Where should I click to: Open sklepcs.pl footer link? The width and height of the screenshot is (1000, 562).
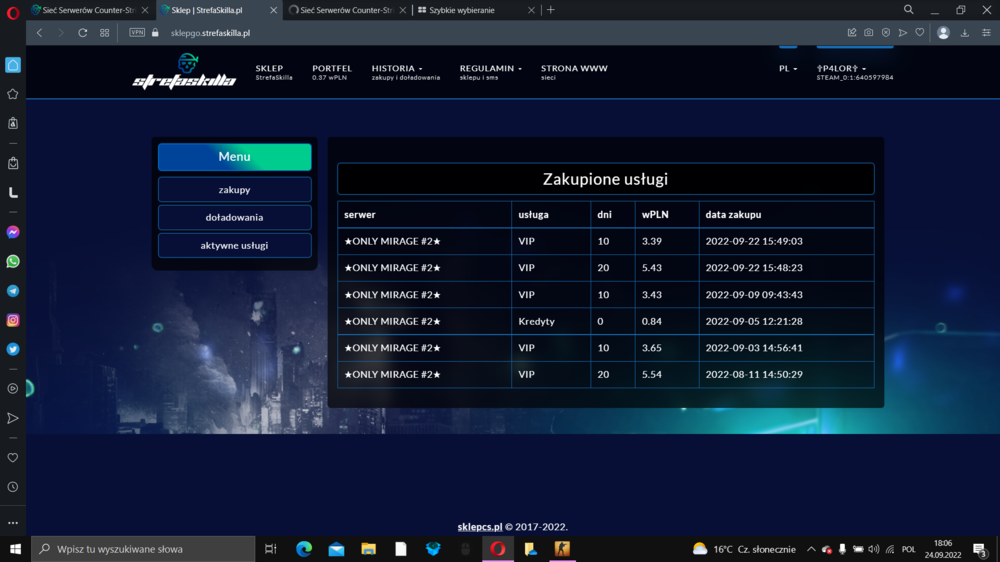click(480, 527)
